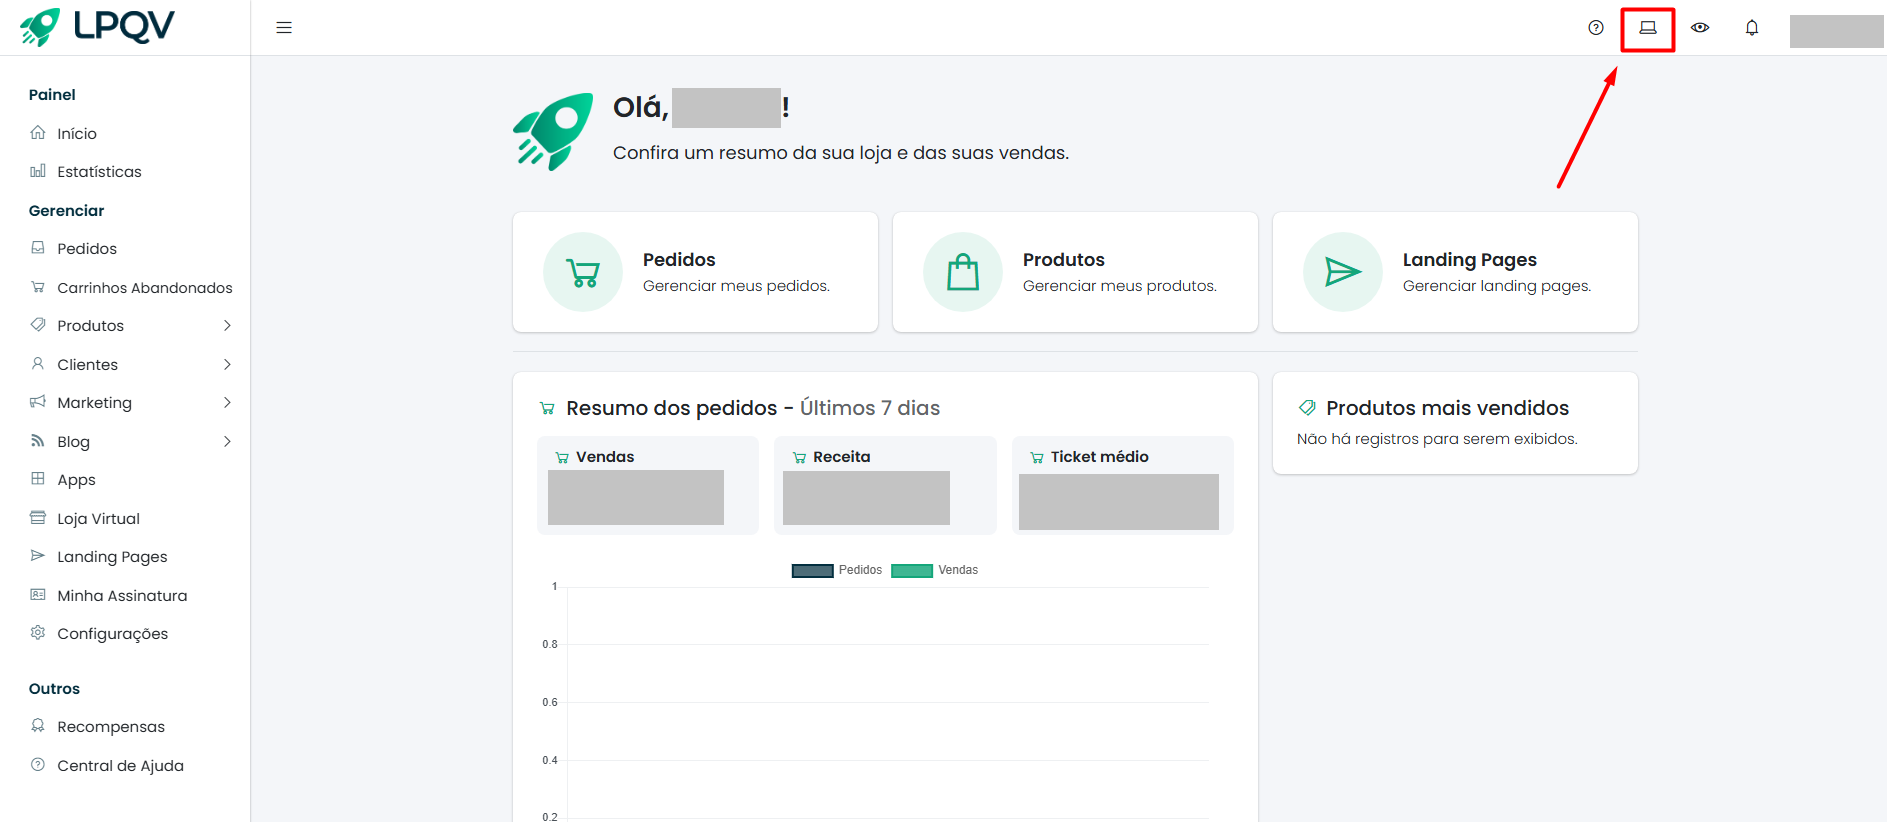Expand the Marketing sidebar submenu

pyautogui.click(x=227, y=403)
